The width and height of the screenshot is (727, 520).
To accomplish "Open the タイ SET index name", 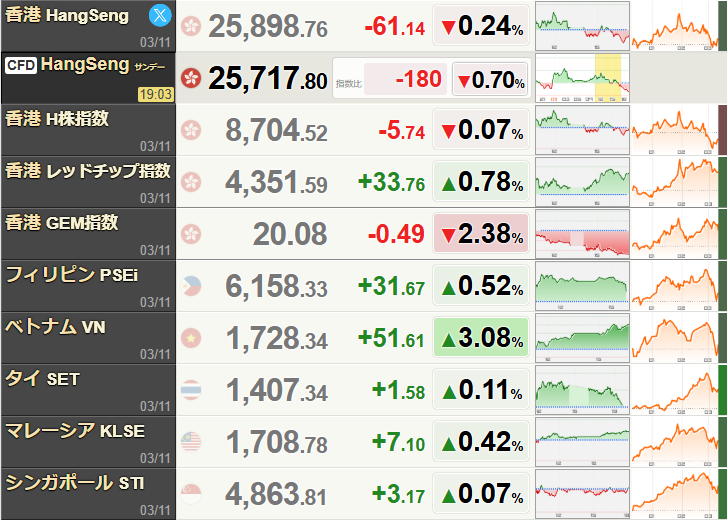I will tap(42, 379).
